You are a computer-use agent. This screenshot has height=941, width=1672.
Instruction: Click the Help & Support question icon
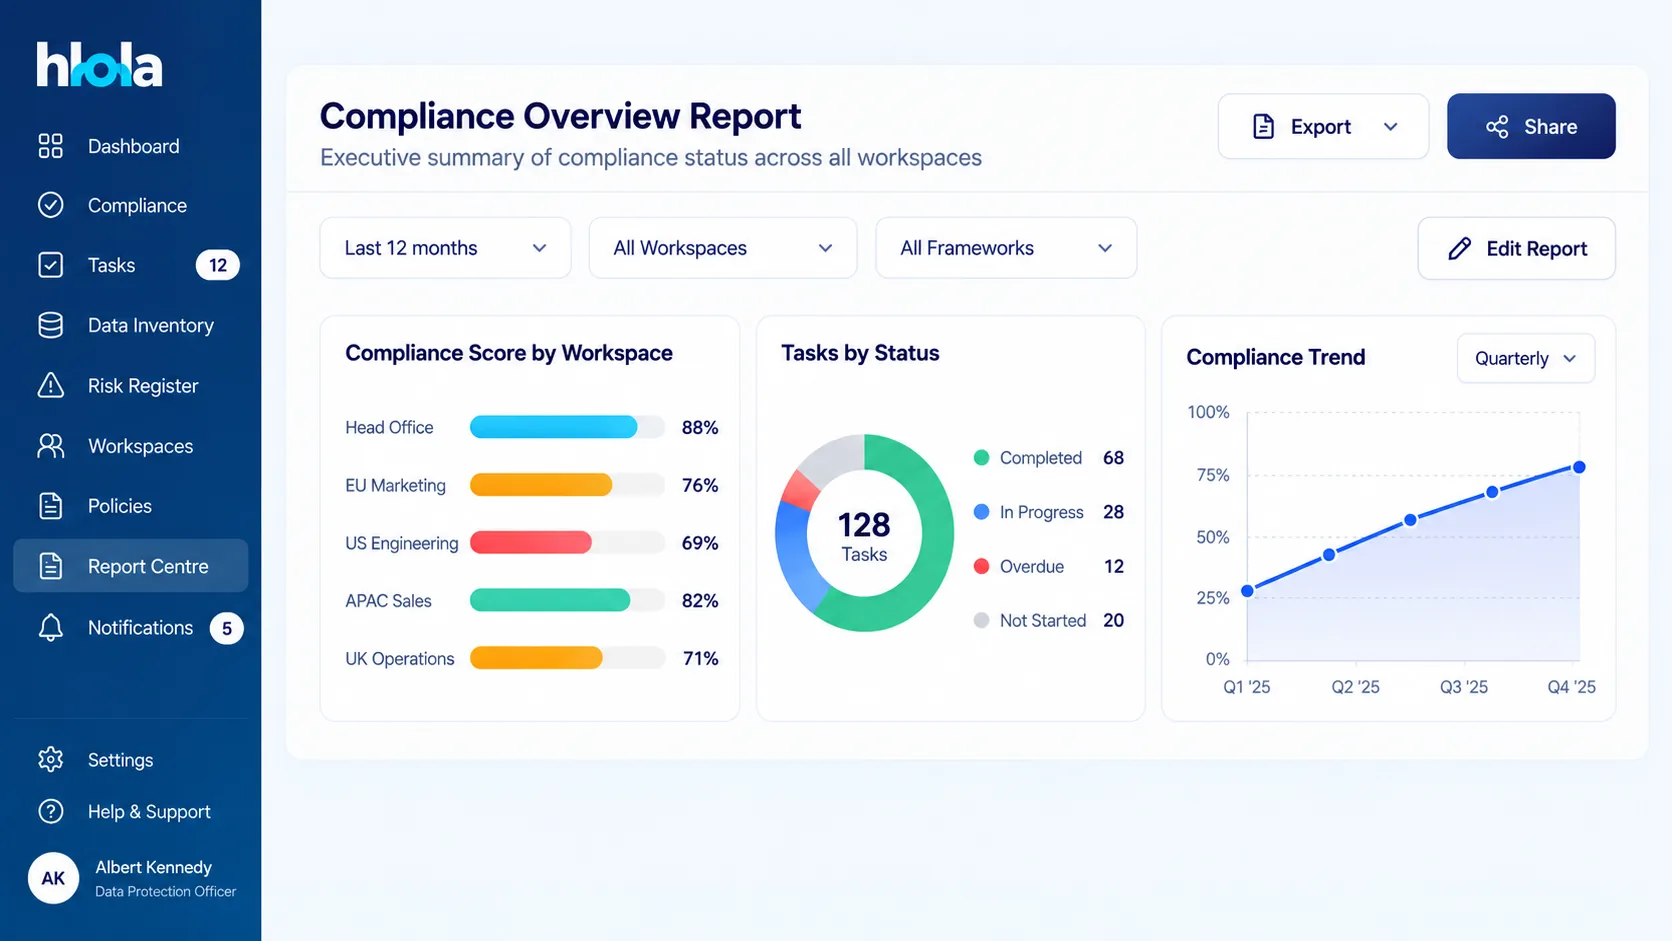click(x=50, y=811)
